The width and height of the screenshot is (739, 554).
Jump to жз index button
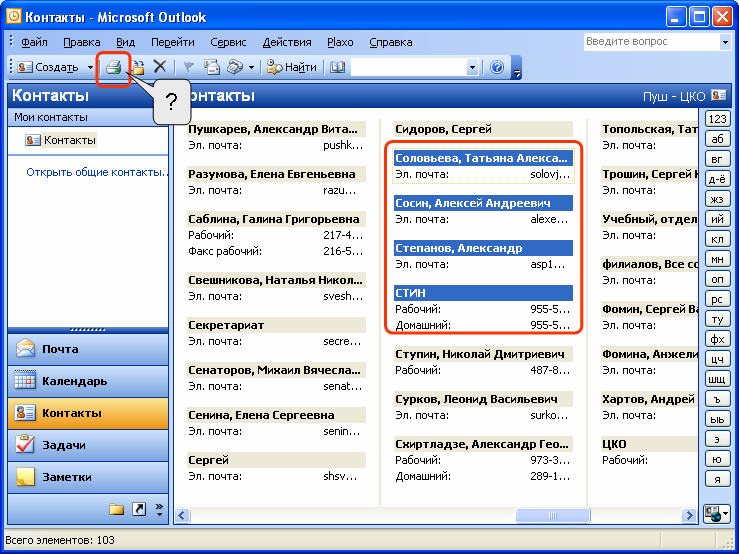[717, 199]
